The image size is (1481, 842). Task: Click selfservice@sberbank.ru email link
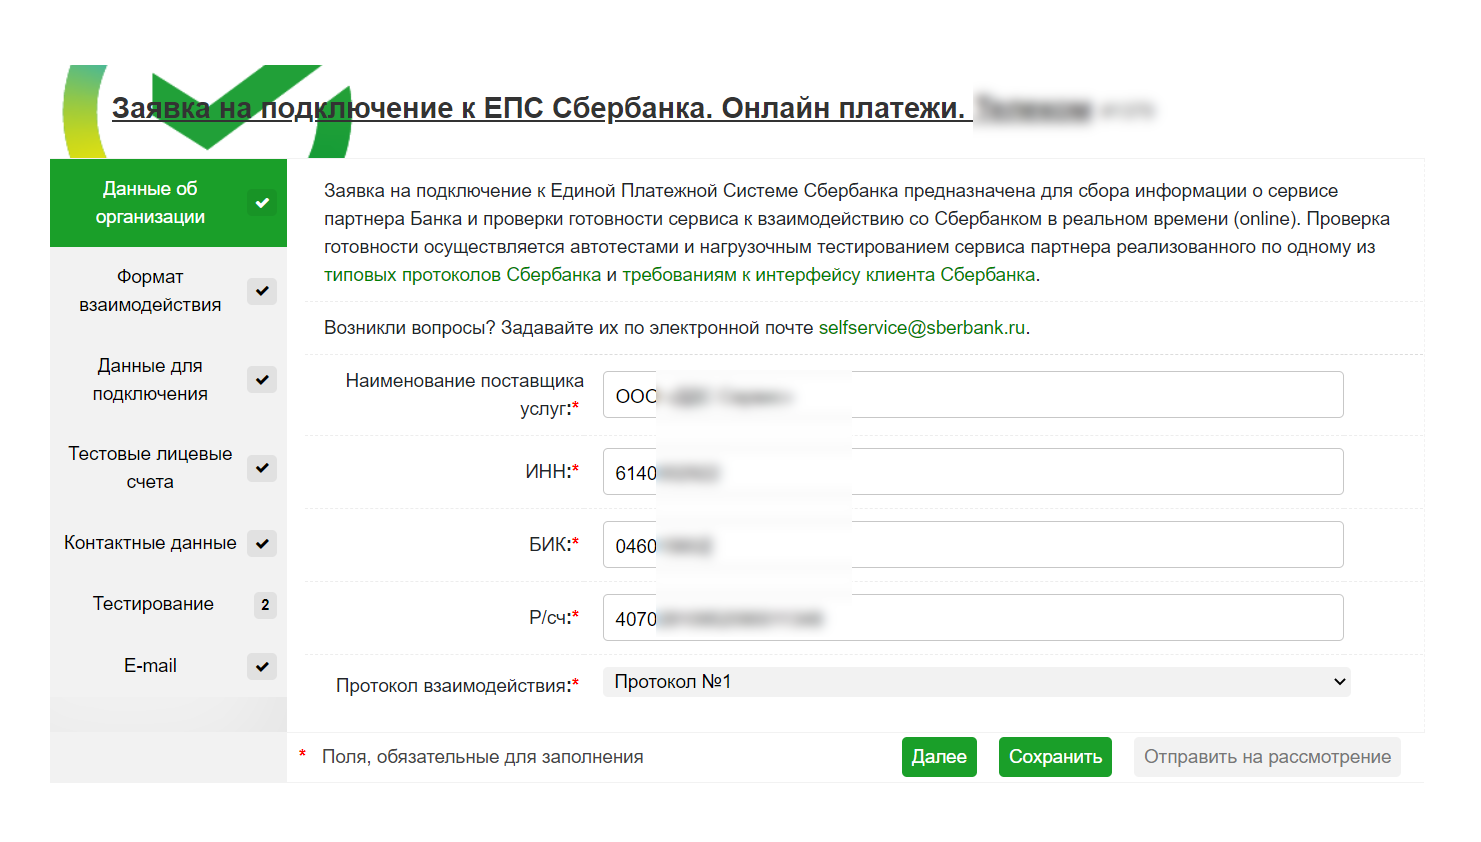(x=921, y=328)
